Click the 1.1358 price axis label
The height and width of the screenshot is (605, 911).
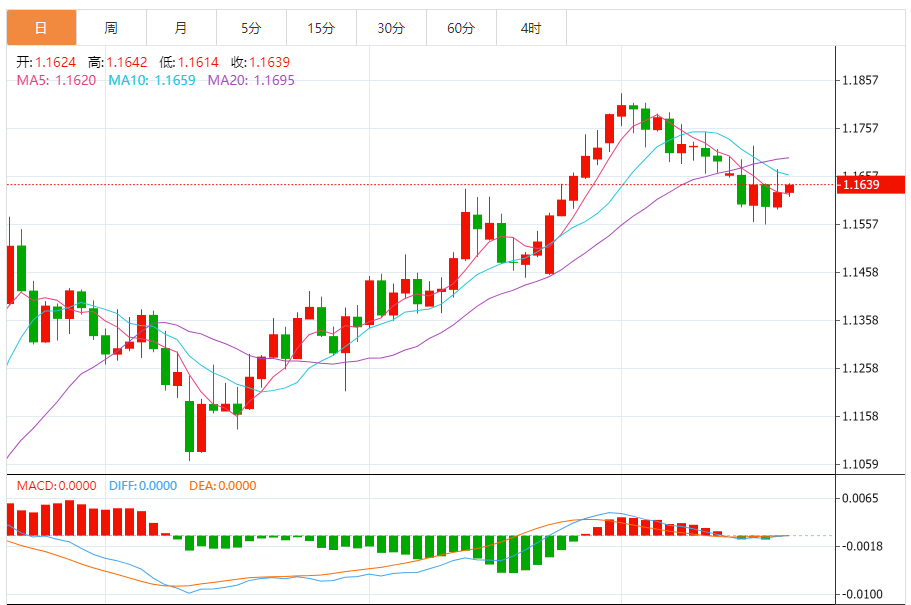pos(860,320)
